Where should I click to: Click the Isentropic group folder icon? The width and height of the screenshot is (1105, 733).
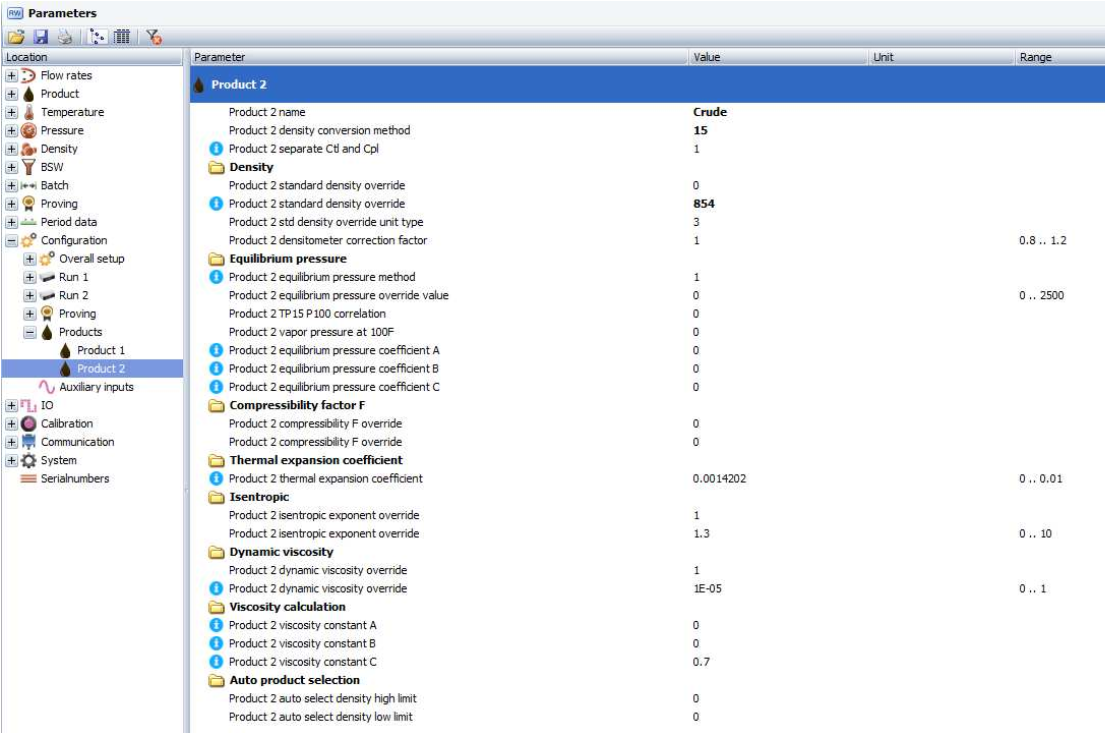(x=216, y=497)
